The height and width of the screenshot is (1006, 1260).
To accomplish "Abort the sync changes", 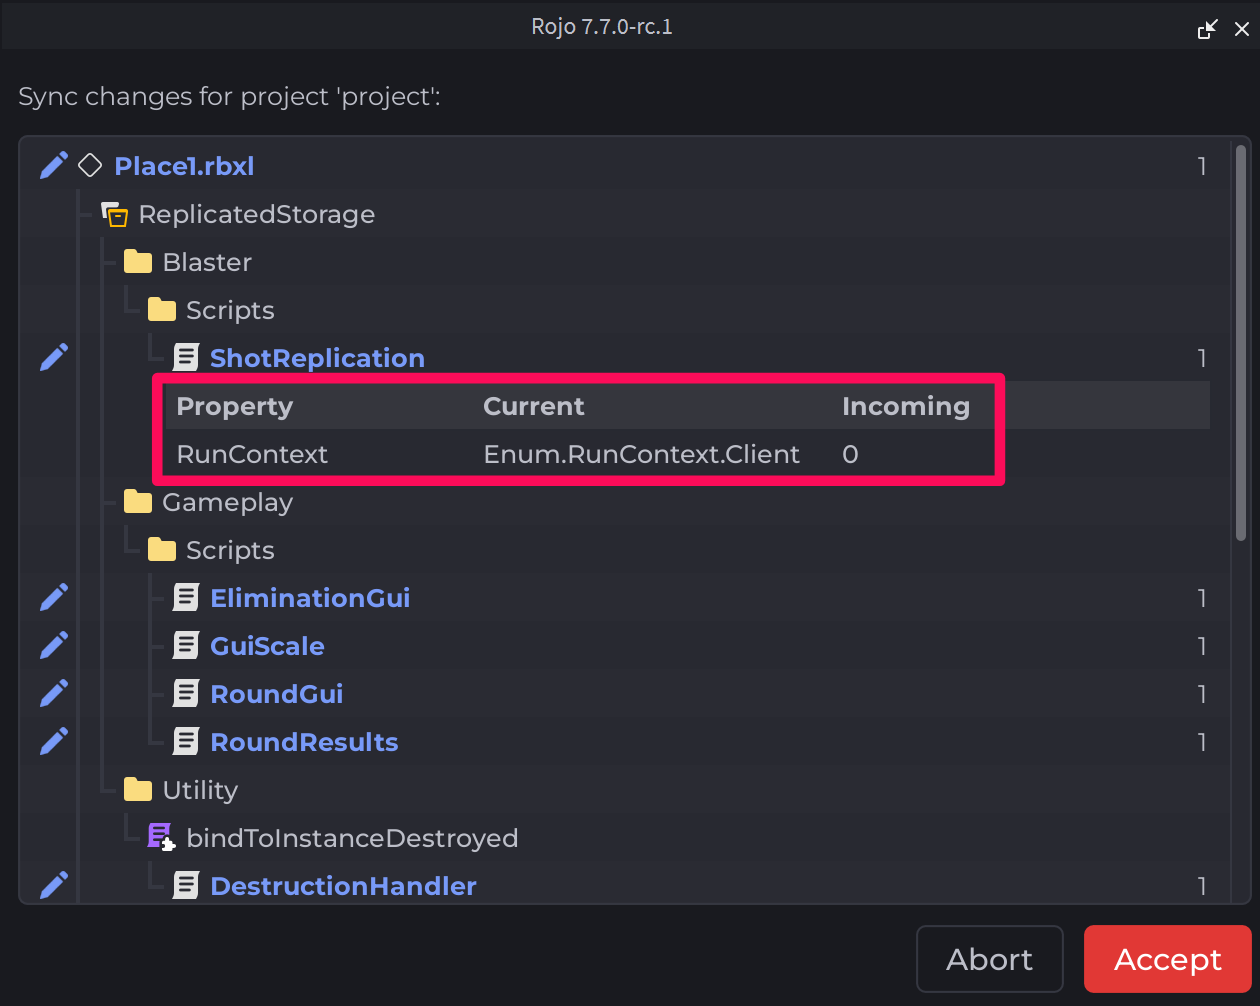I will [x=989, y=959].
